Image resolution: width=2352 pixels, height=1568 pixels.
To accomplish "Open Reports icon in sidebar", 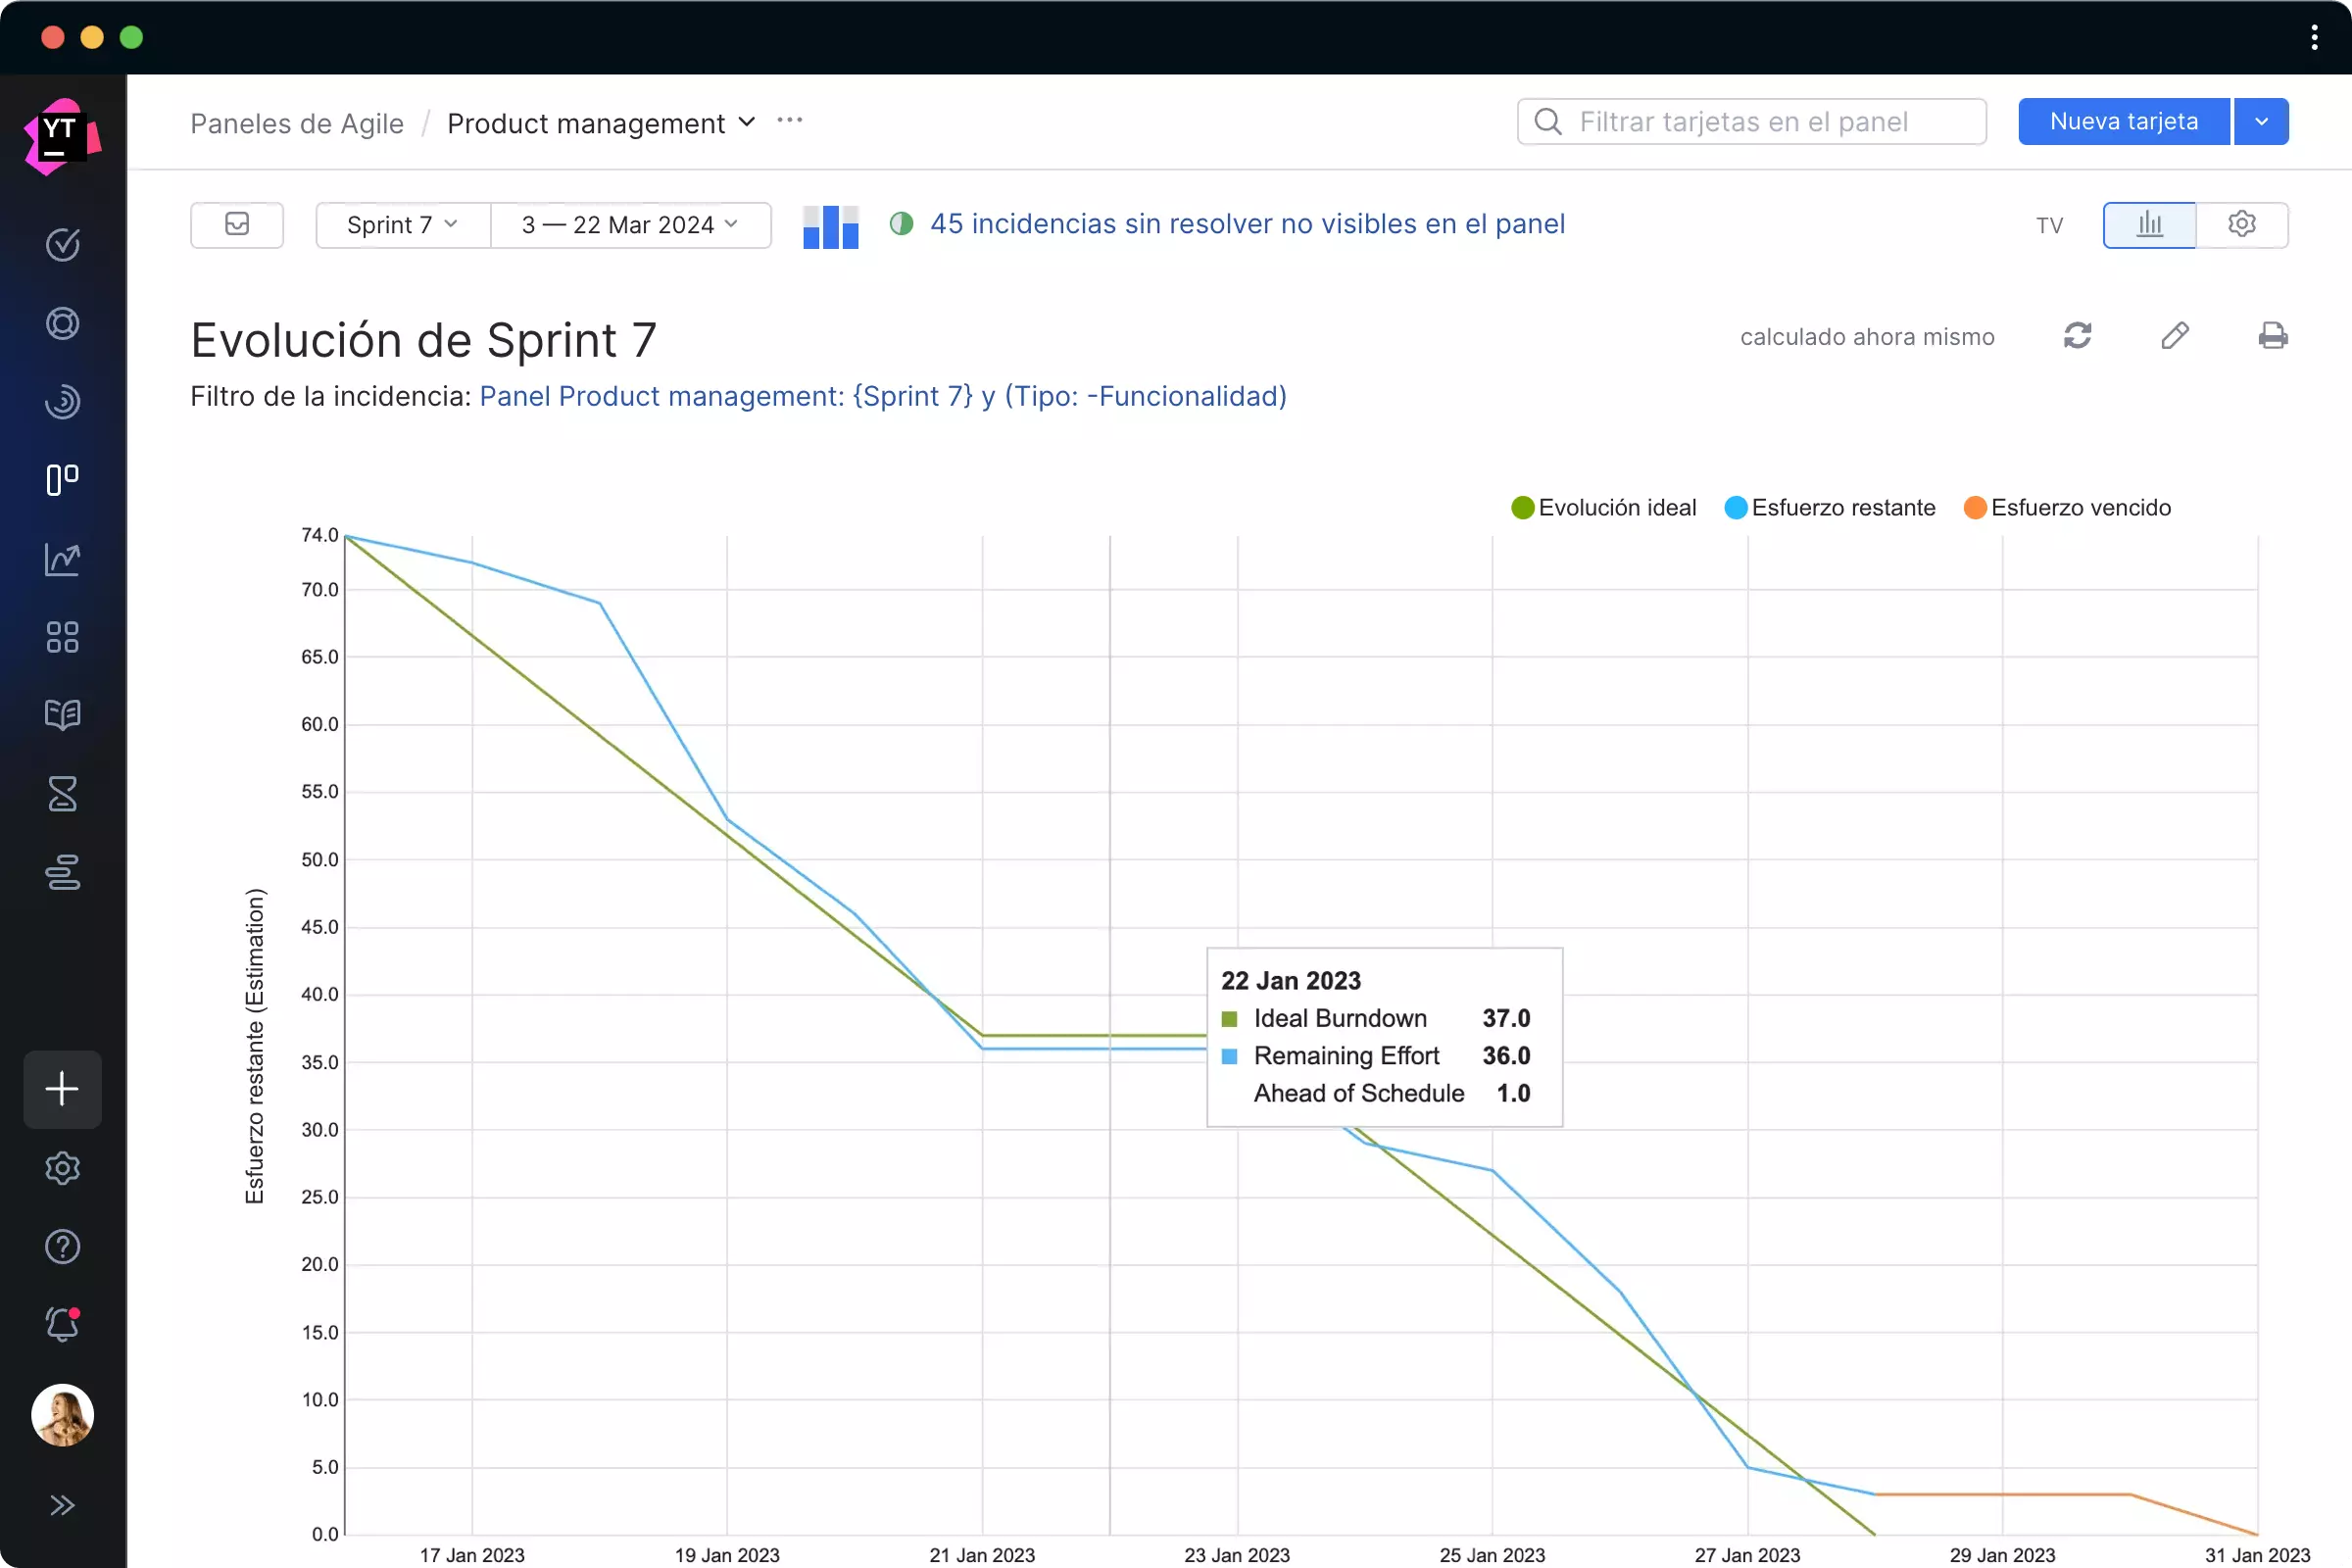I will coord(62,559).
